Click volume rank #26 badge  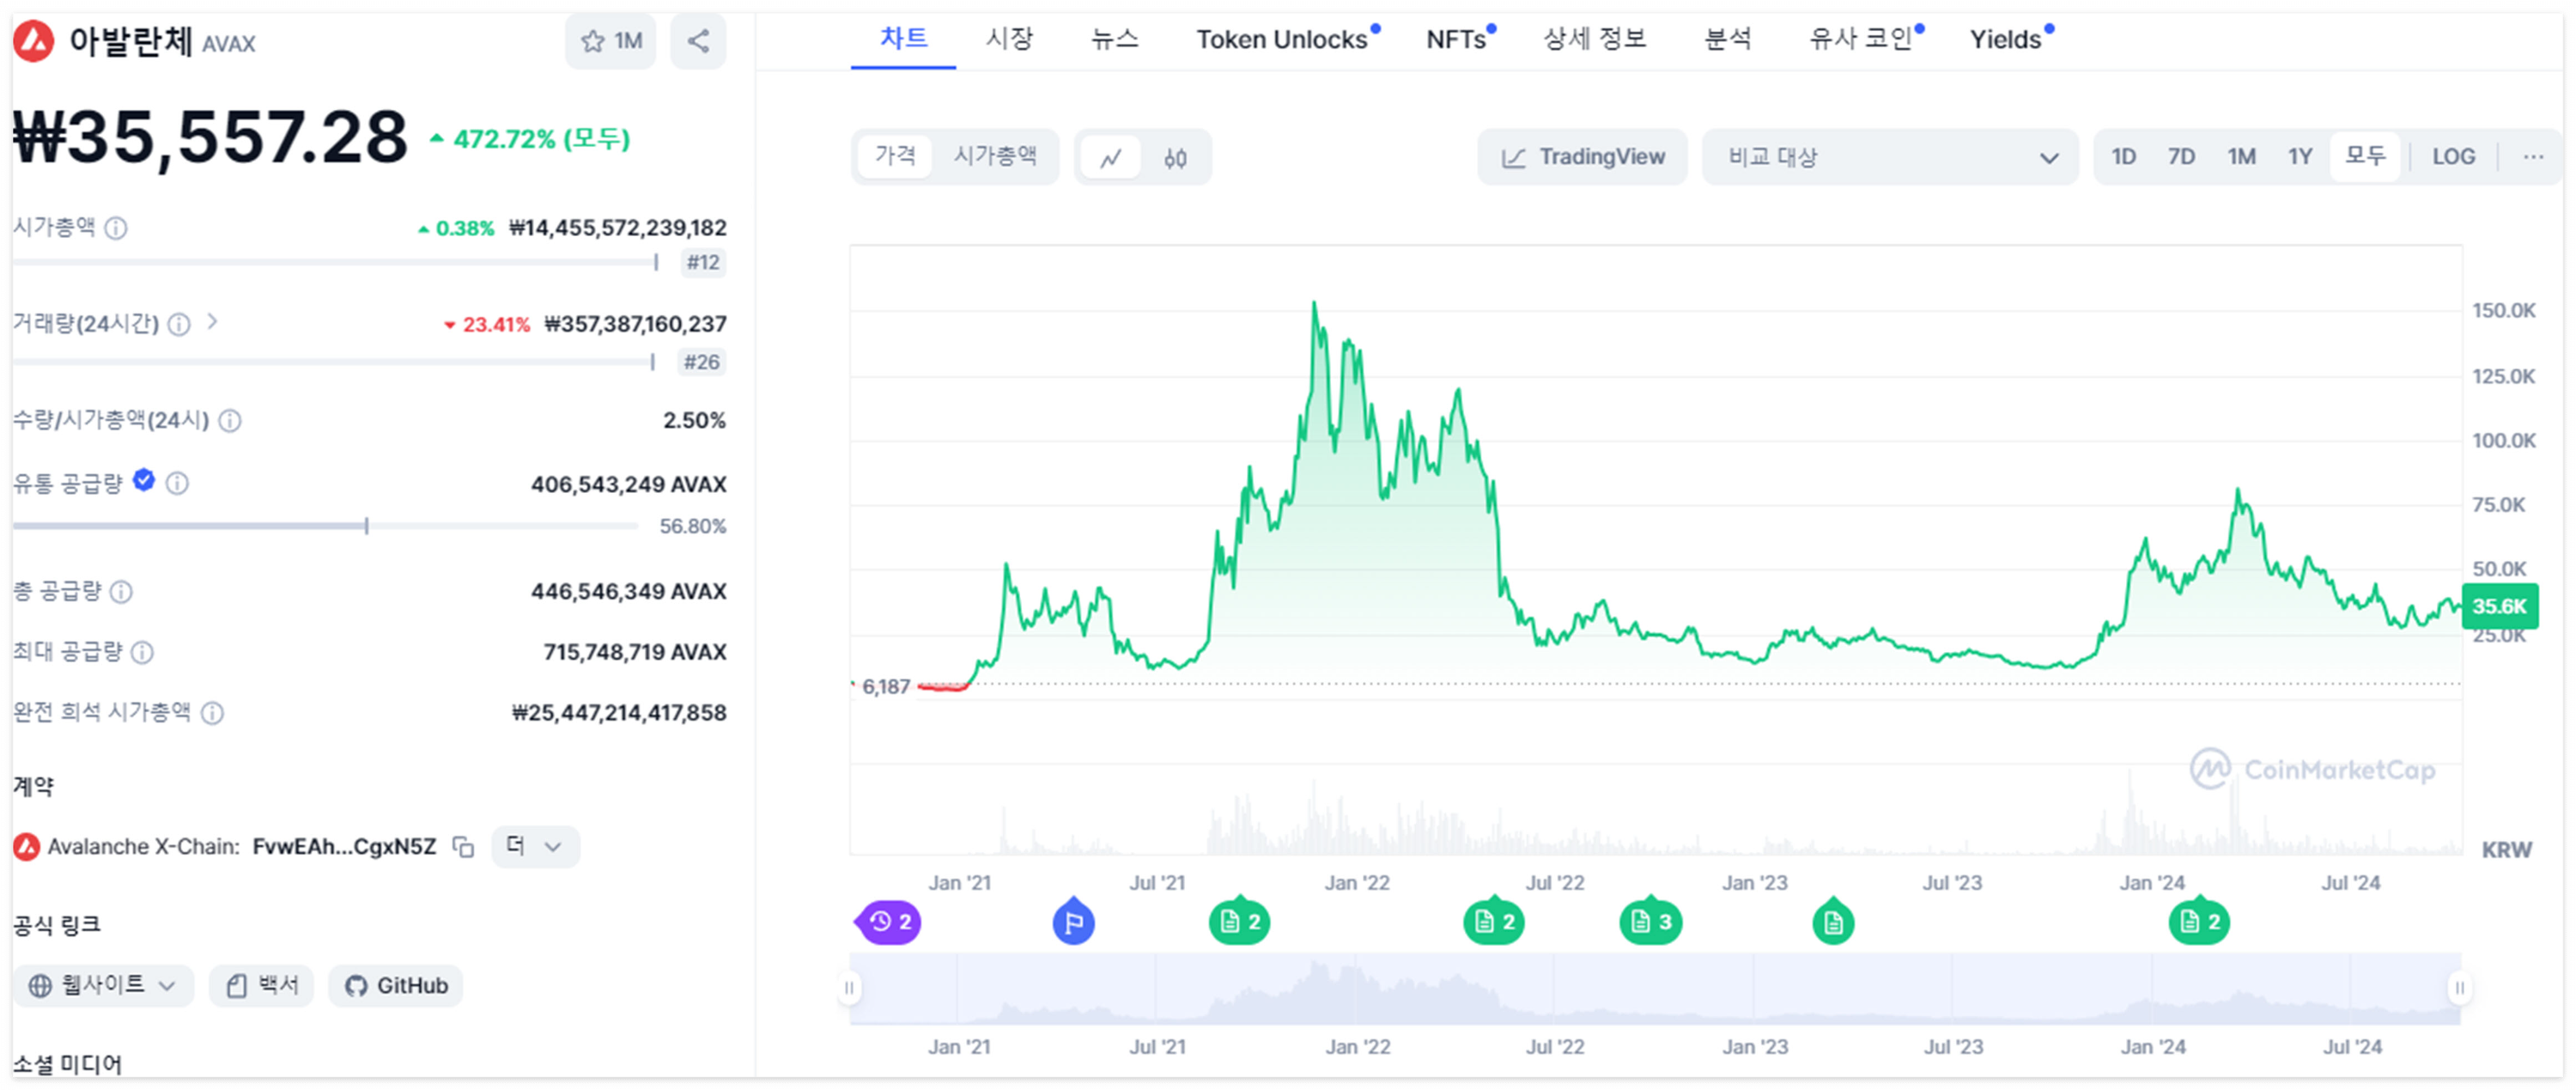click(702, 362)
